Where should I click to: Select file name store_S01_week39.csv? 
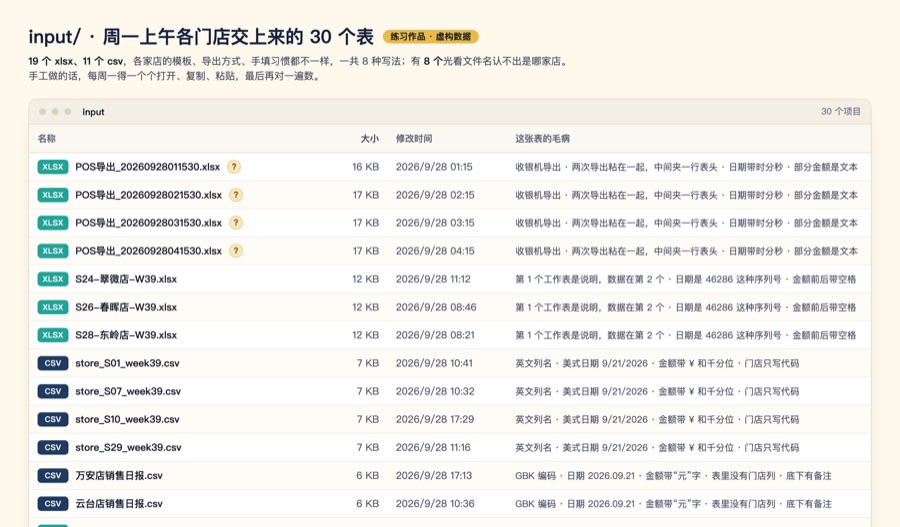127,363
